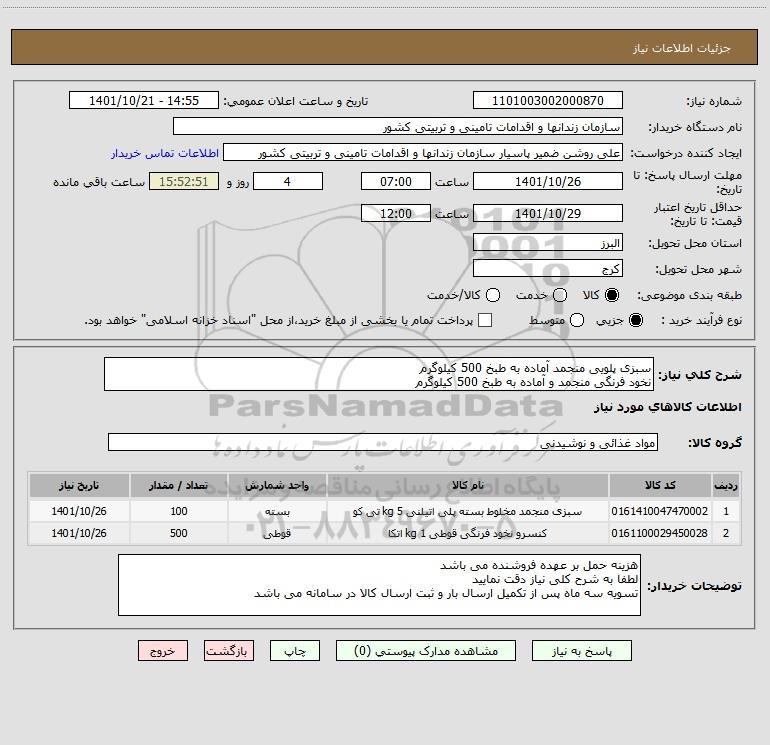Click the buyer notes text box

[x=380, y=585]
